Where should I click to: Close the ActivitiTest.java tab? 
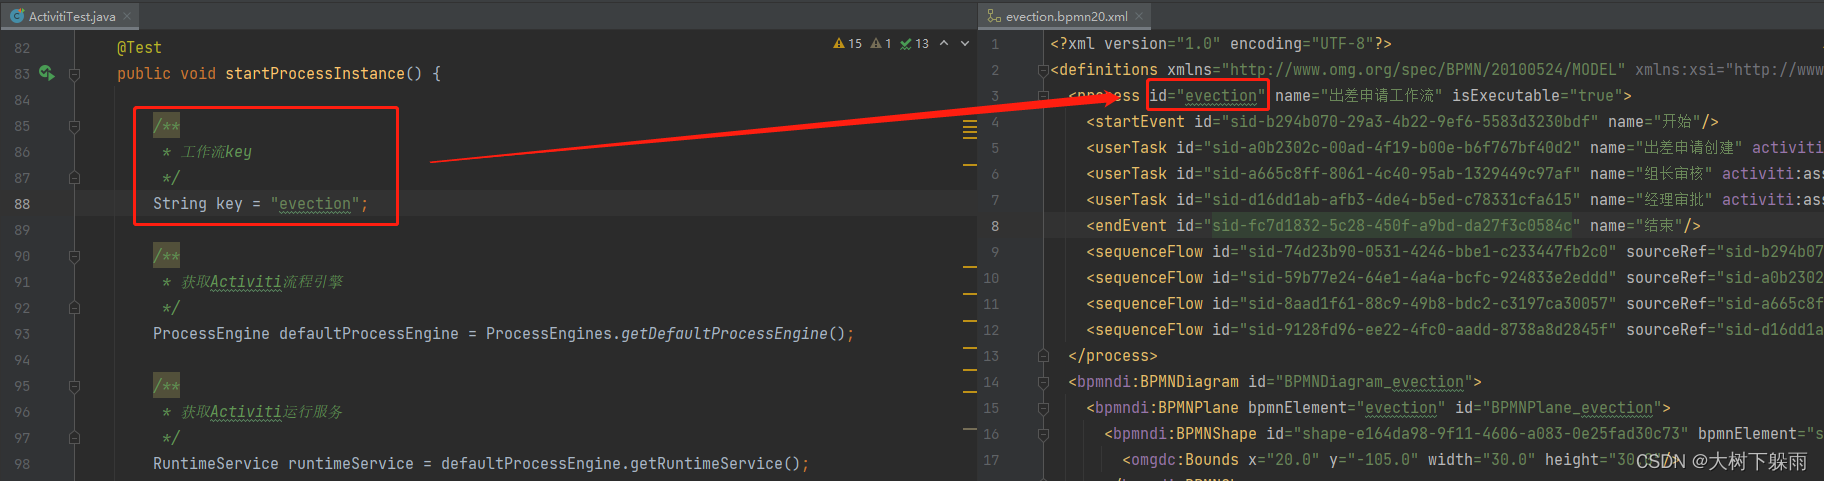[128, 16]
